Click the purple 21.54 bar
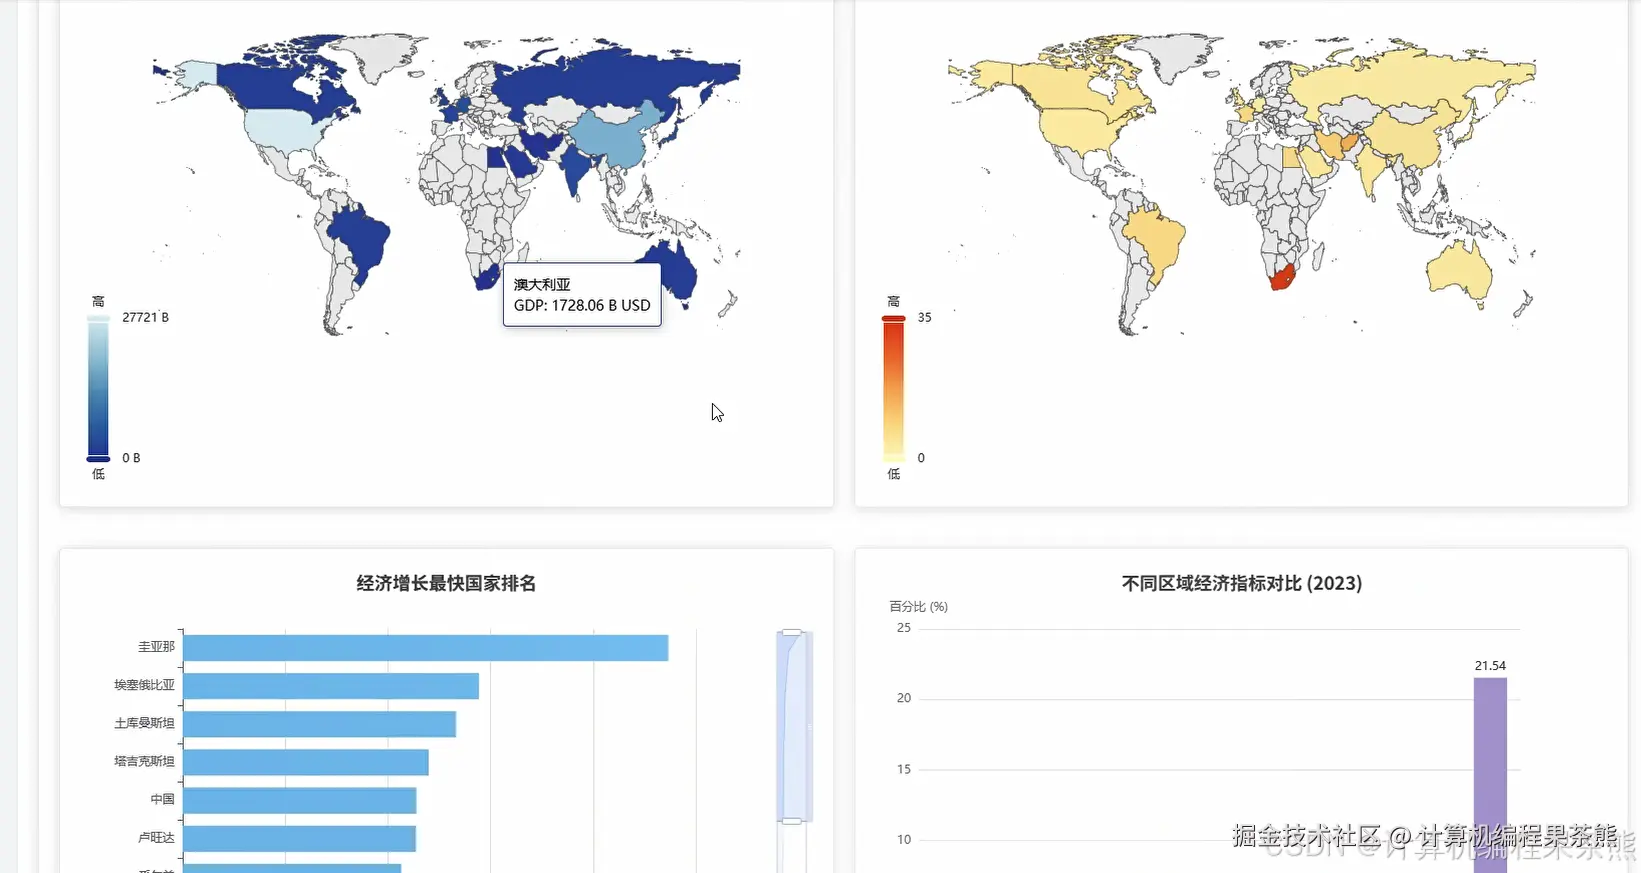1641x873 pixels. tap(1490, 775)
